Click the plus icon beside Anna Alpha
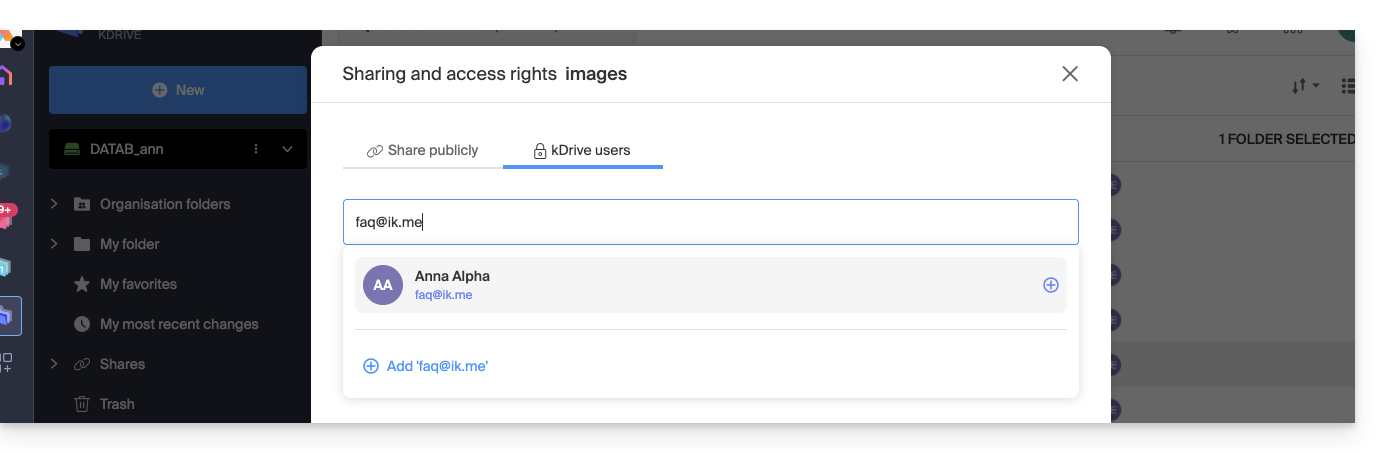Image resolution: width=1385 pixels, height=453 pixels. (1050, 285)
